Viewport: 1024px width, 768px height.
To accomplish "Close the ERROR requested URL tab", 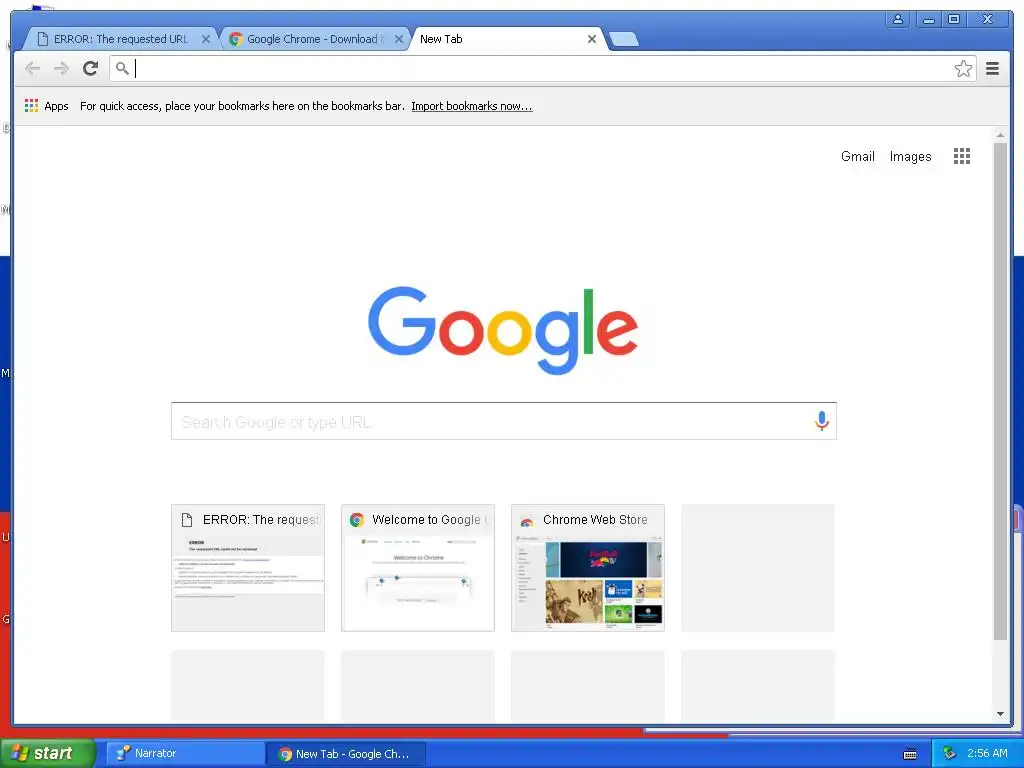I will pos(206,39).
